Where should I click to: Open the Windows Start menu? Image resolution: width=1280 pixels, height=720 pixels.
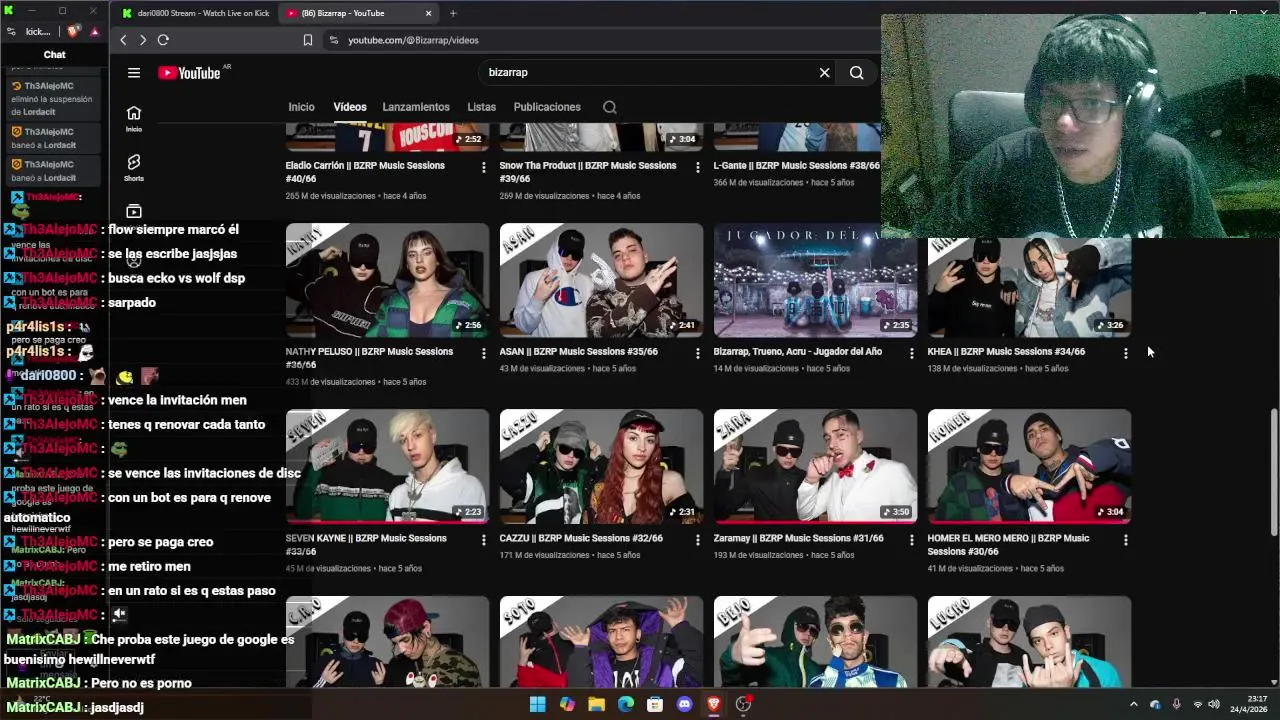pyautogui.click(x=537, y=704)
